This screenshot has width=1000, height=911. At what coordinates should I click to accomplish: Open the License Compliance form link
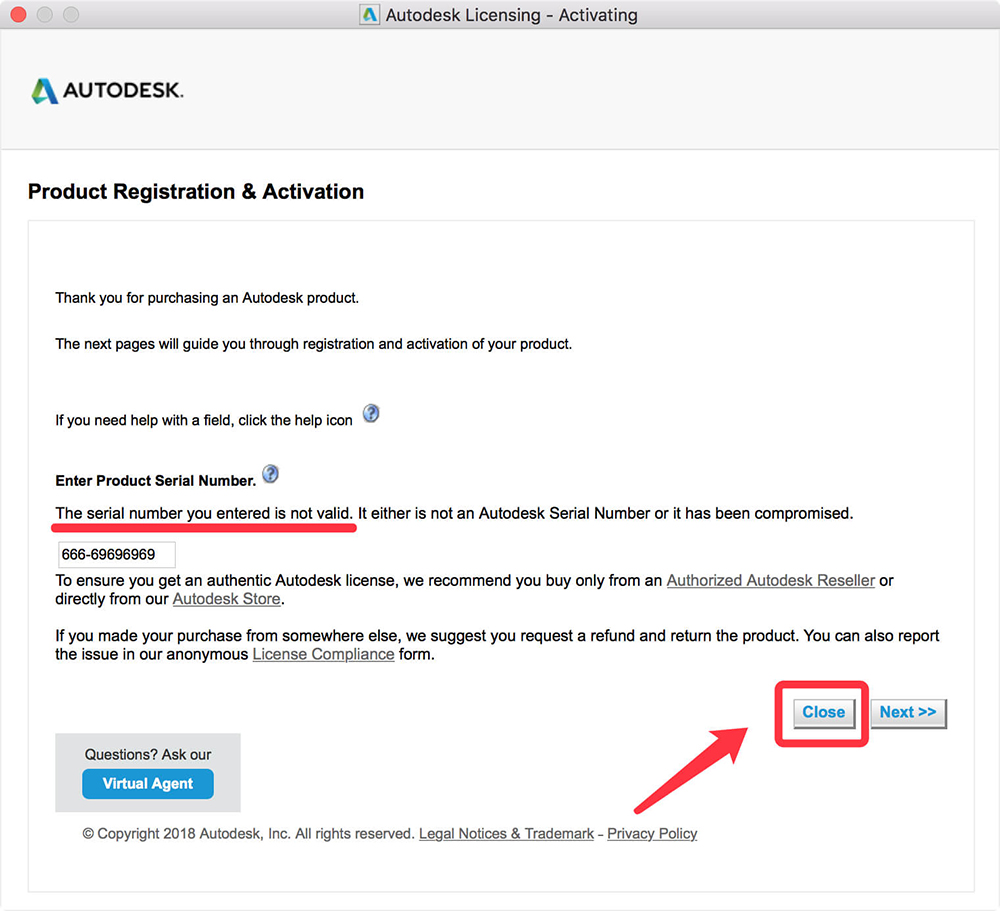coord(323,655)
